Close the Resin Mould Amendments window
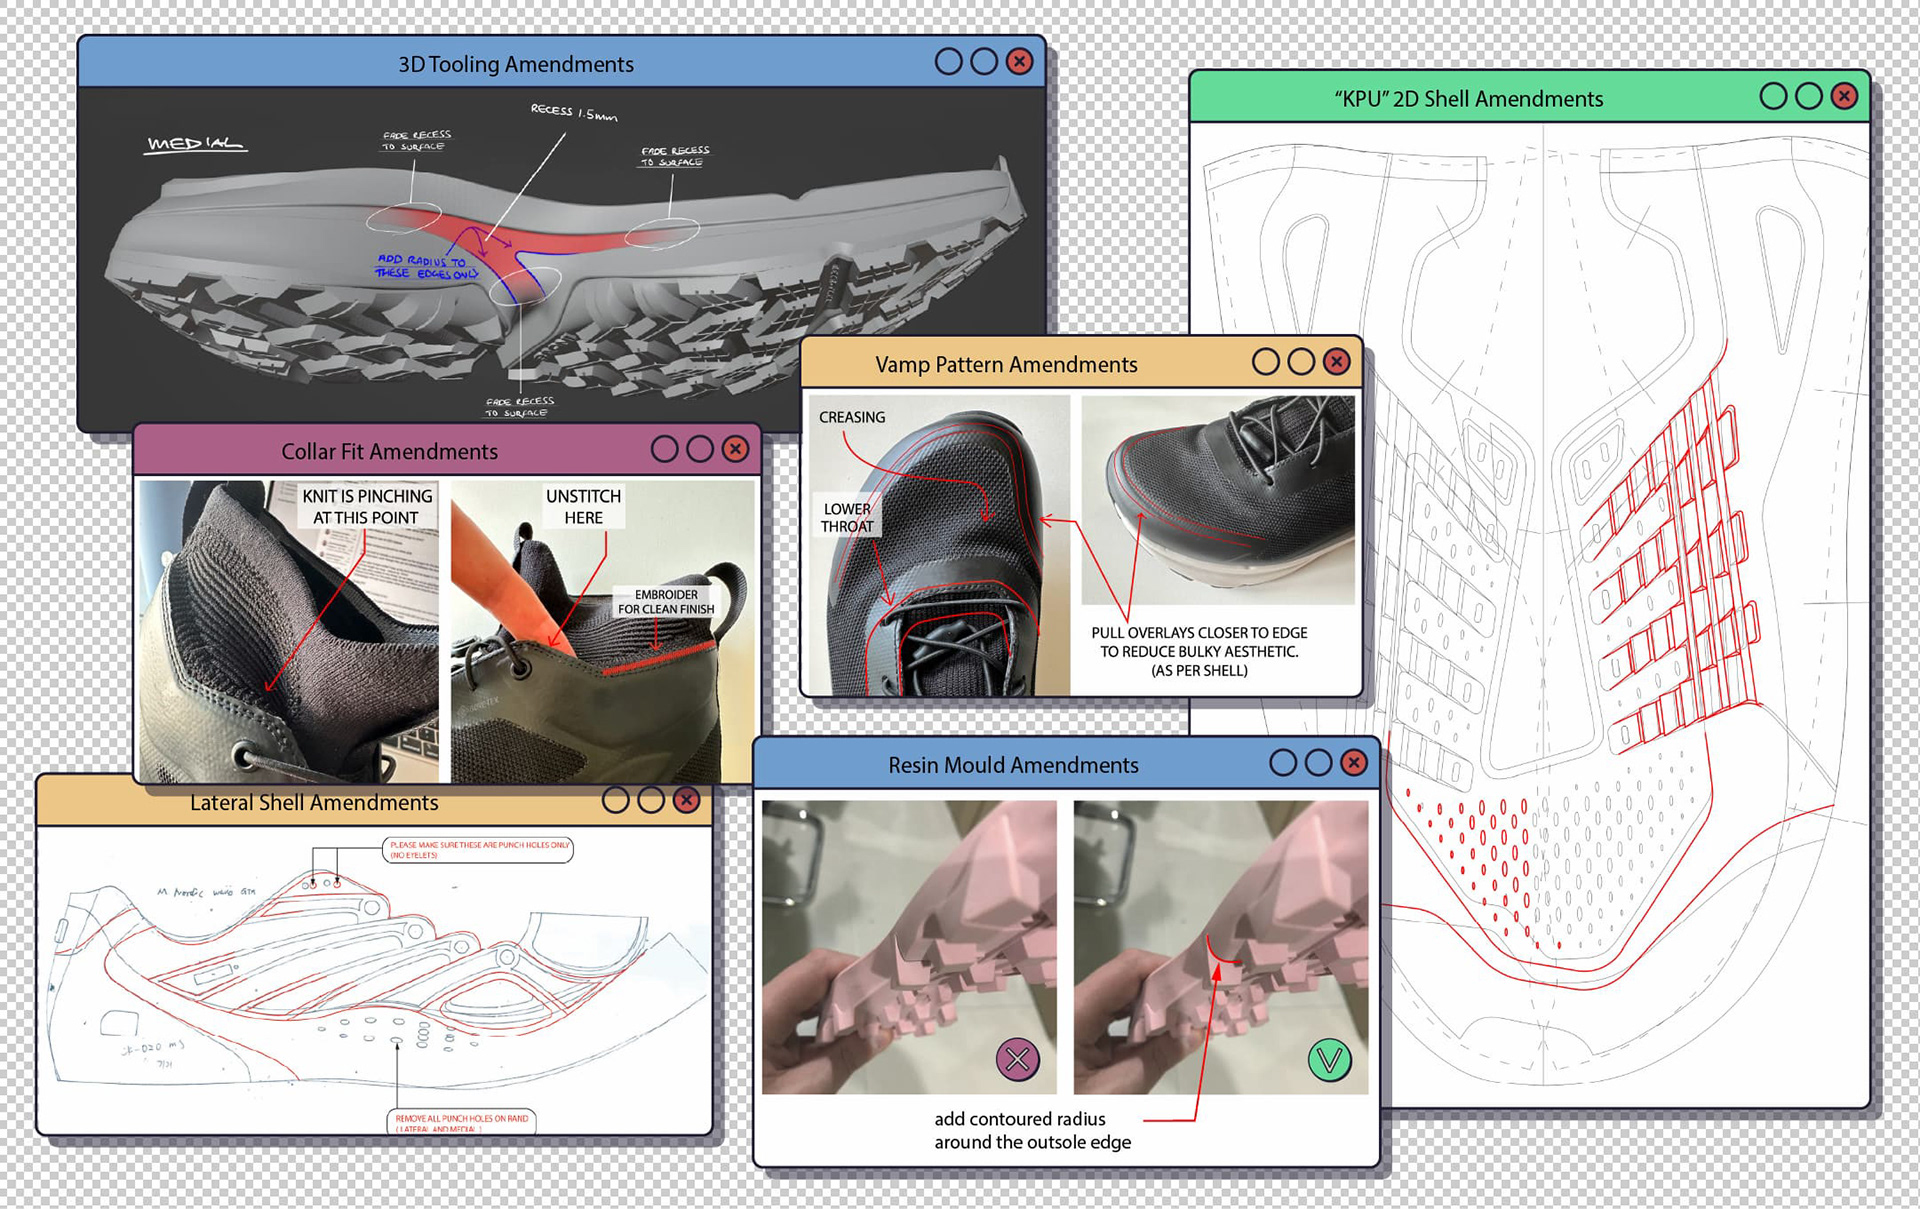 point(1353,763)
